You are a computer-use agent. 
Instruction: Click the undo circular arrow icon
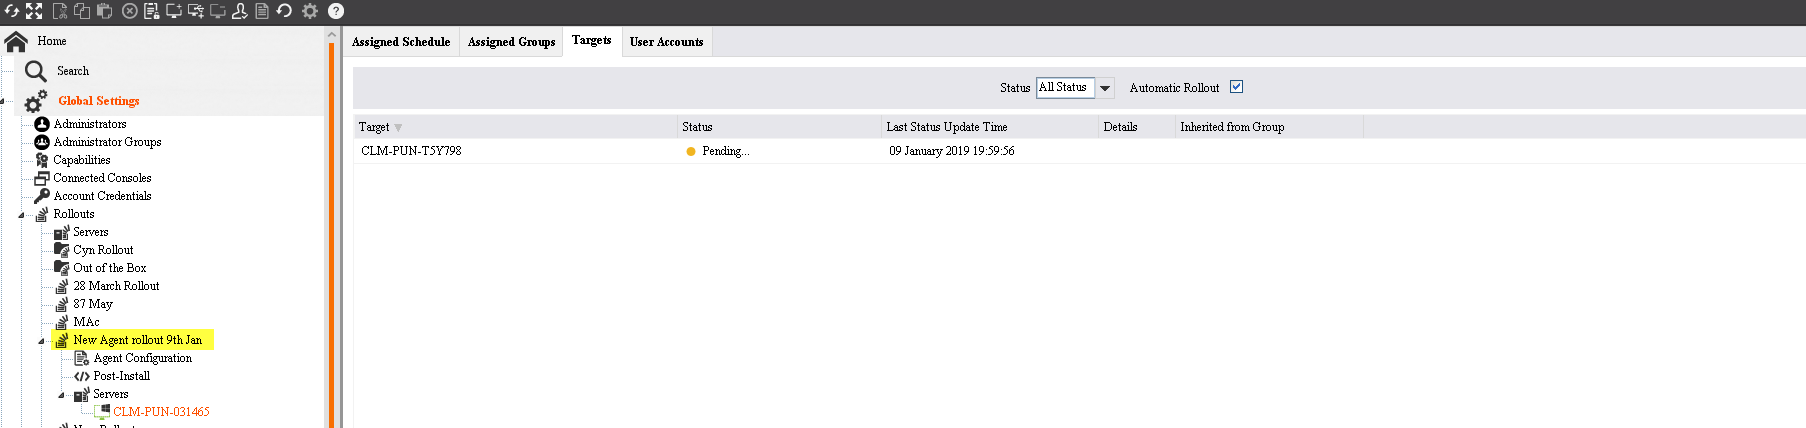pos(284,11)
